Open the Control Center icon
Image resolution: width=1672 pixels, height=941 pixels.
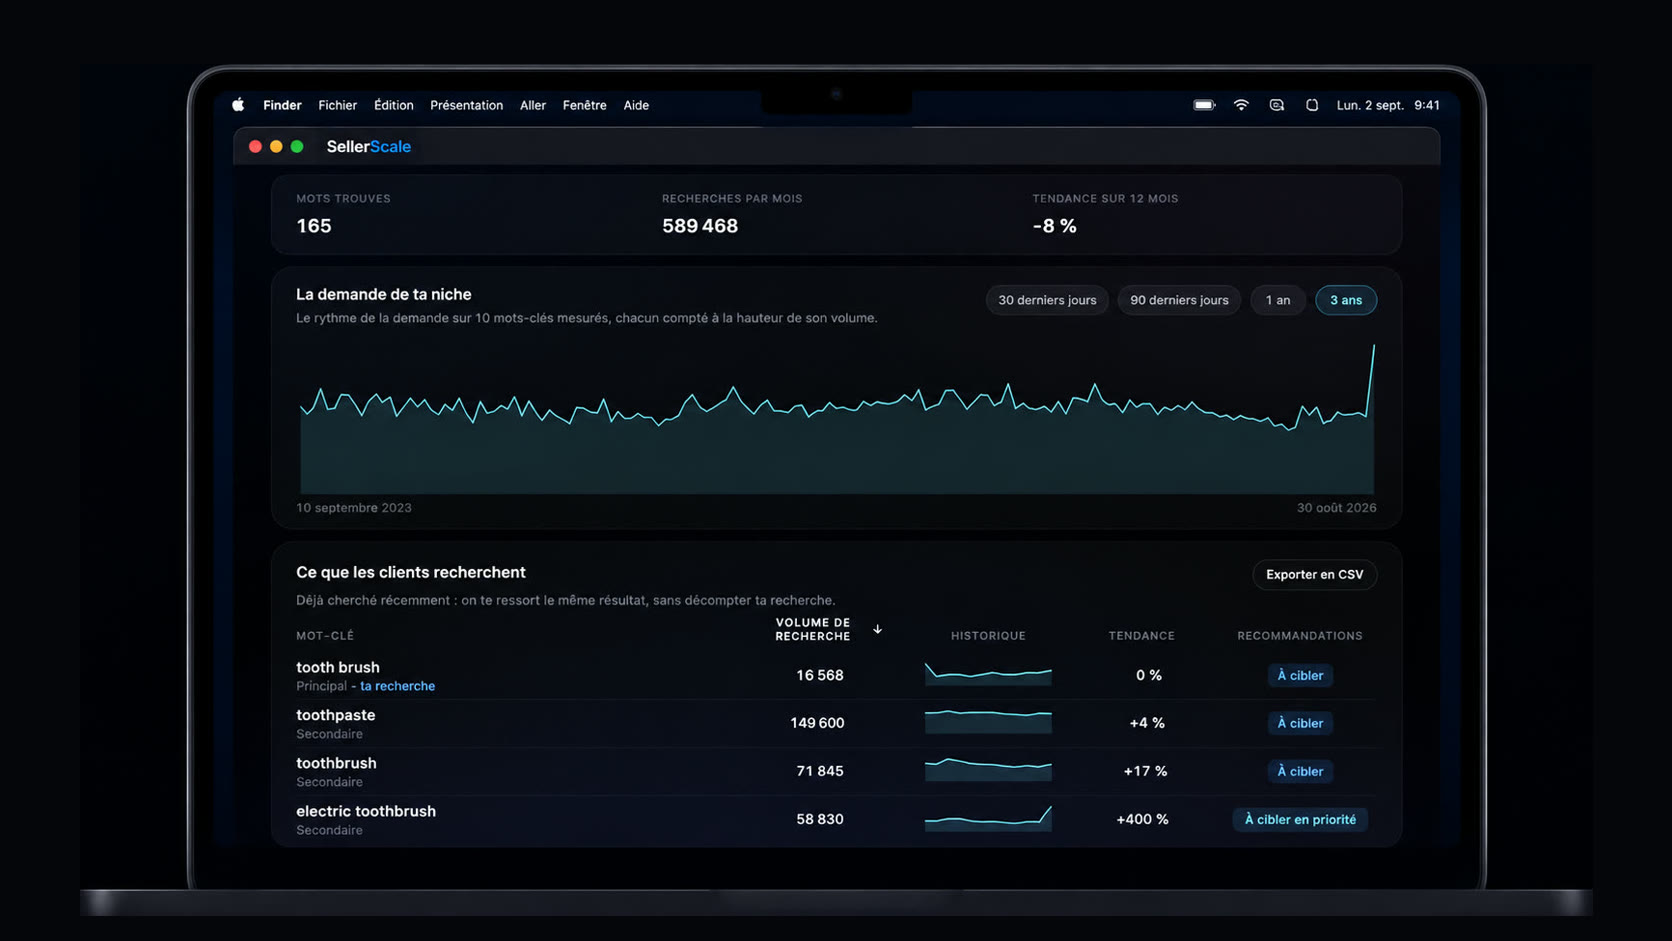[1312, 105]
